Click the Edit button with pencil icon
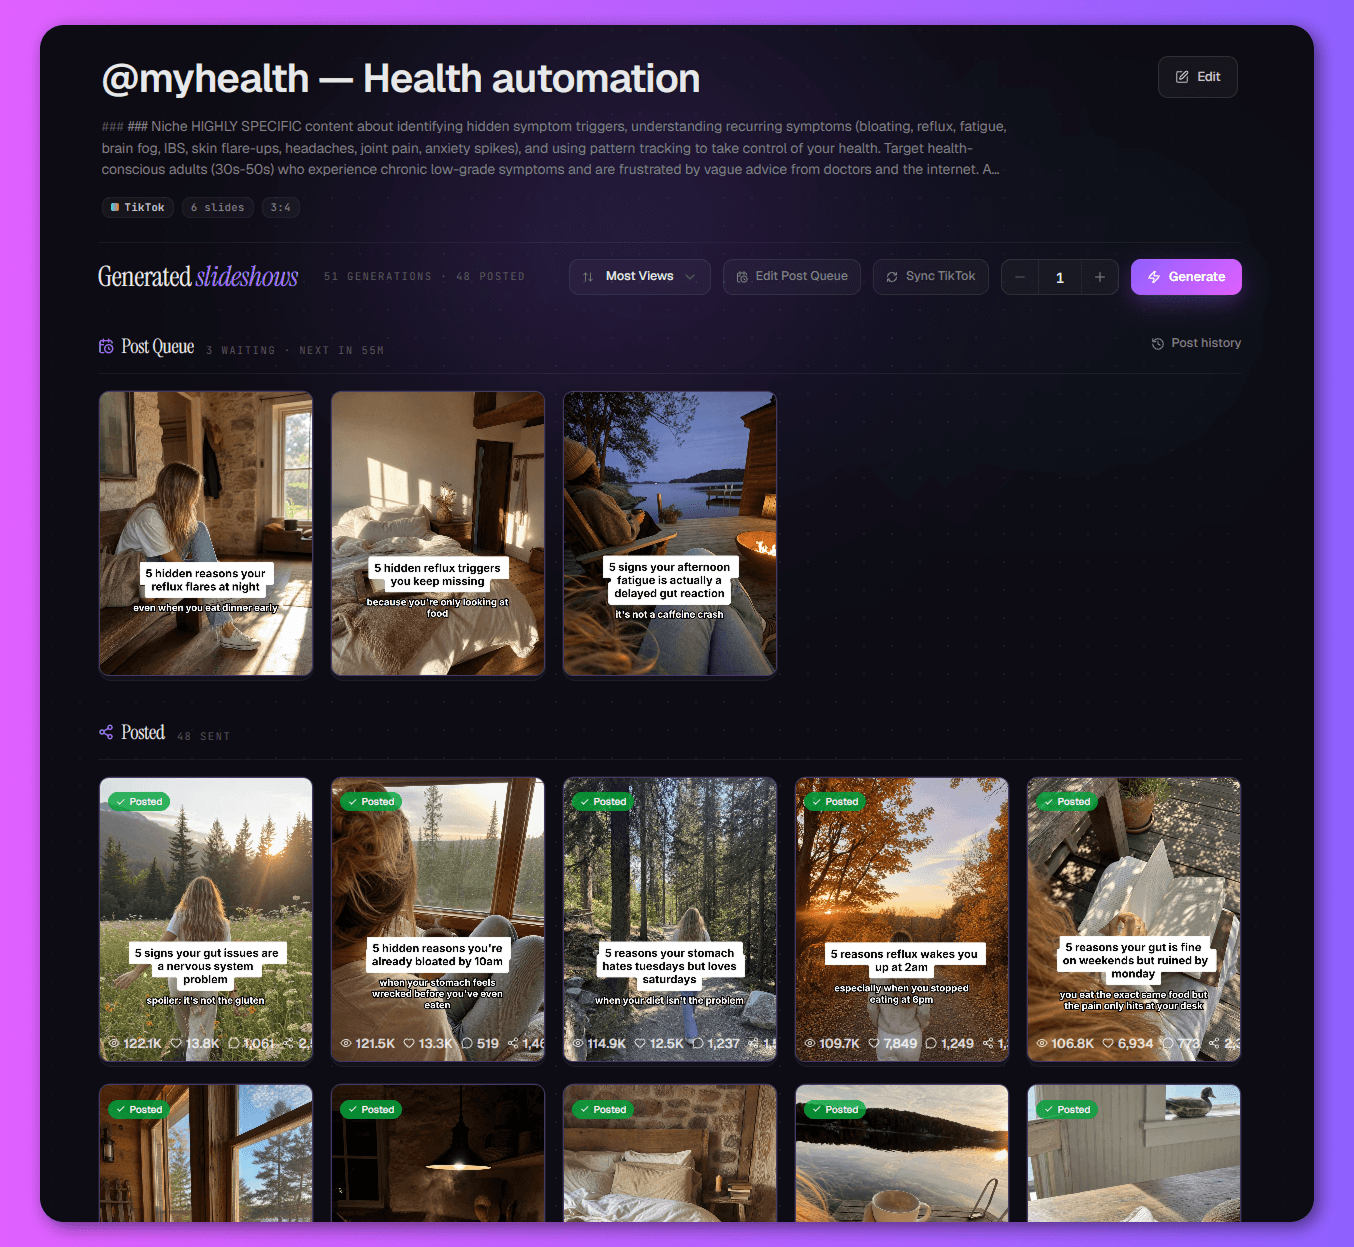This screenshot has width=1354, height=1247. [x=1197, y=77]
